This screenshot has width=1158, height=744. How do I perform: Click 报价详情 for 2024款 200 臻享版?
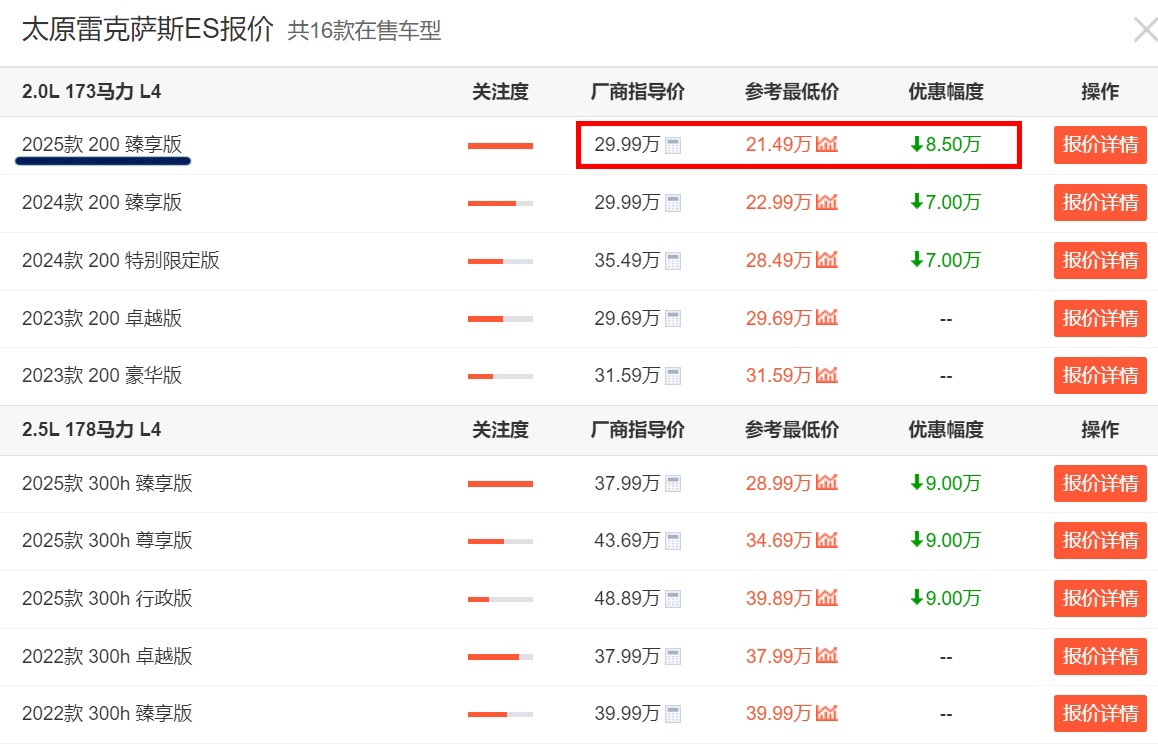click(1100, 202)
